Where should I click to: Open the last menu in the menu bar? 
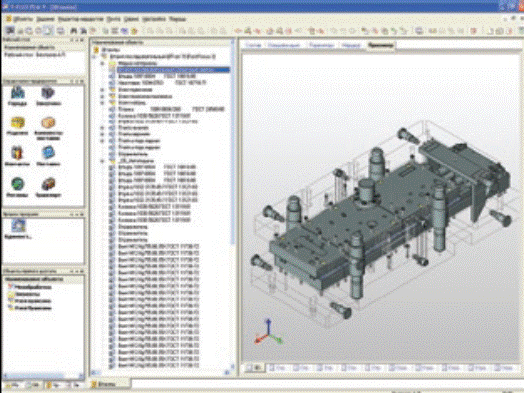point(177,19)
